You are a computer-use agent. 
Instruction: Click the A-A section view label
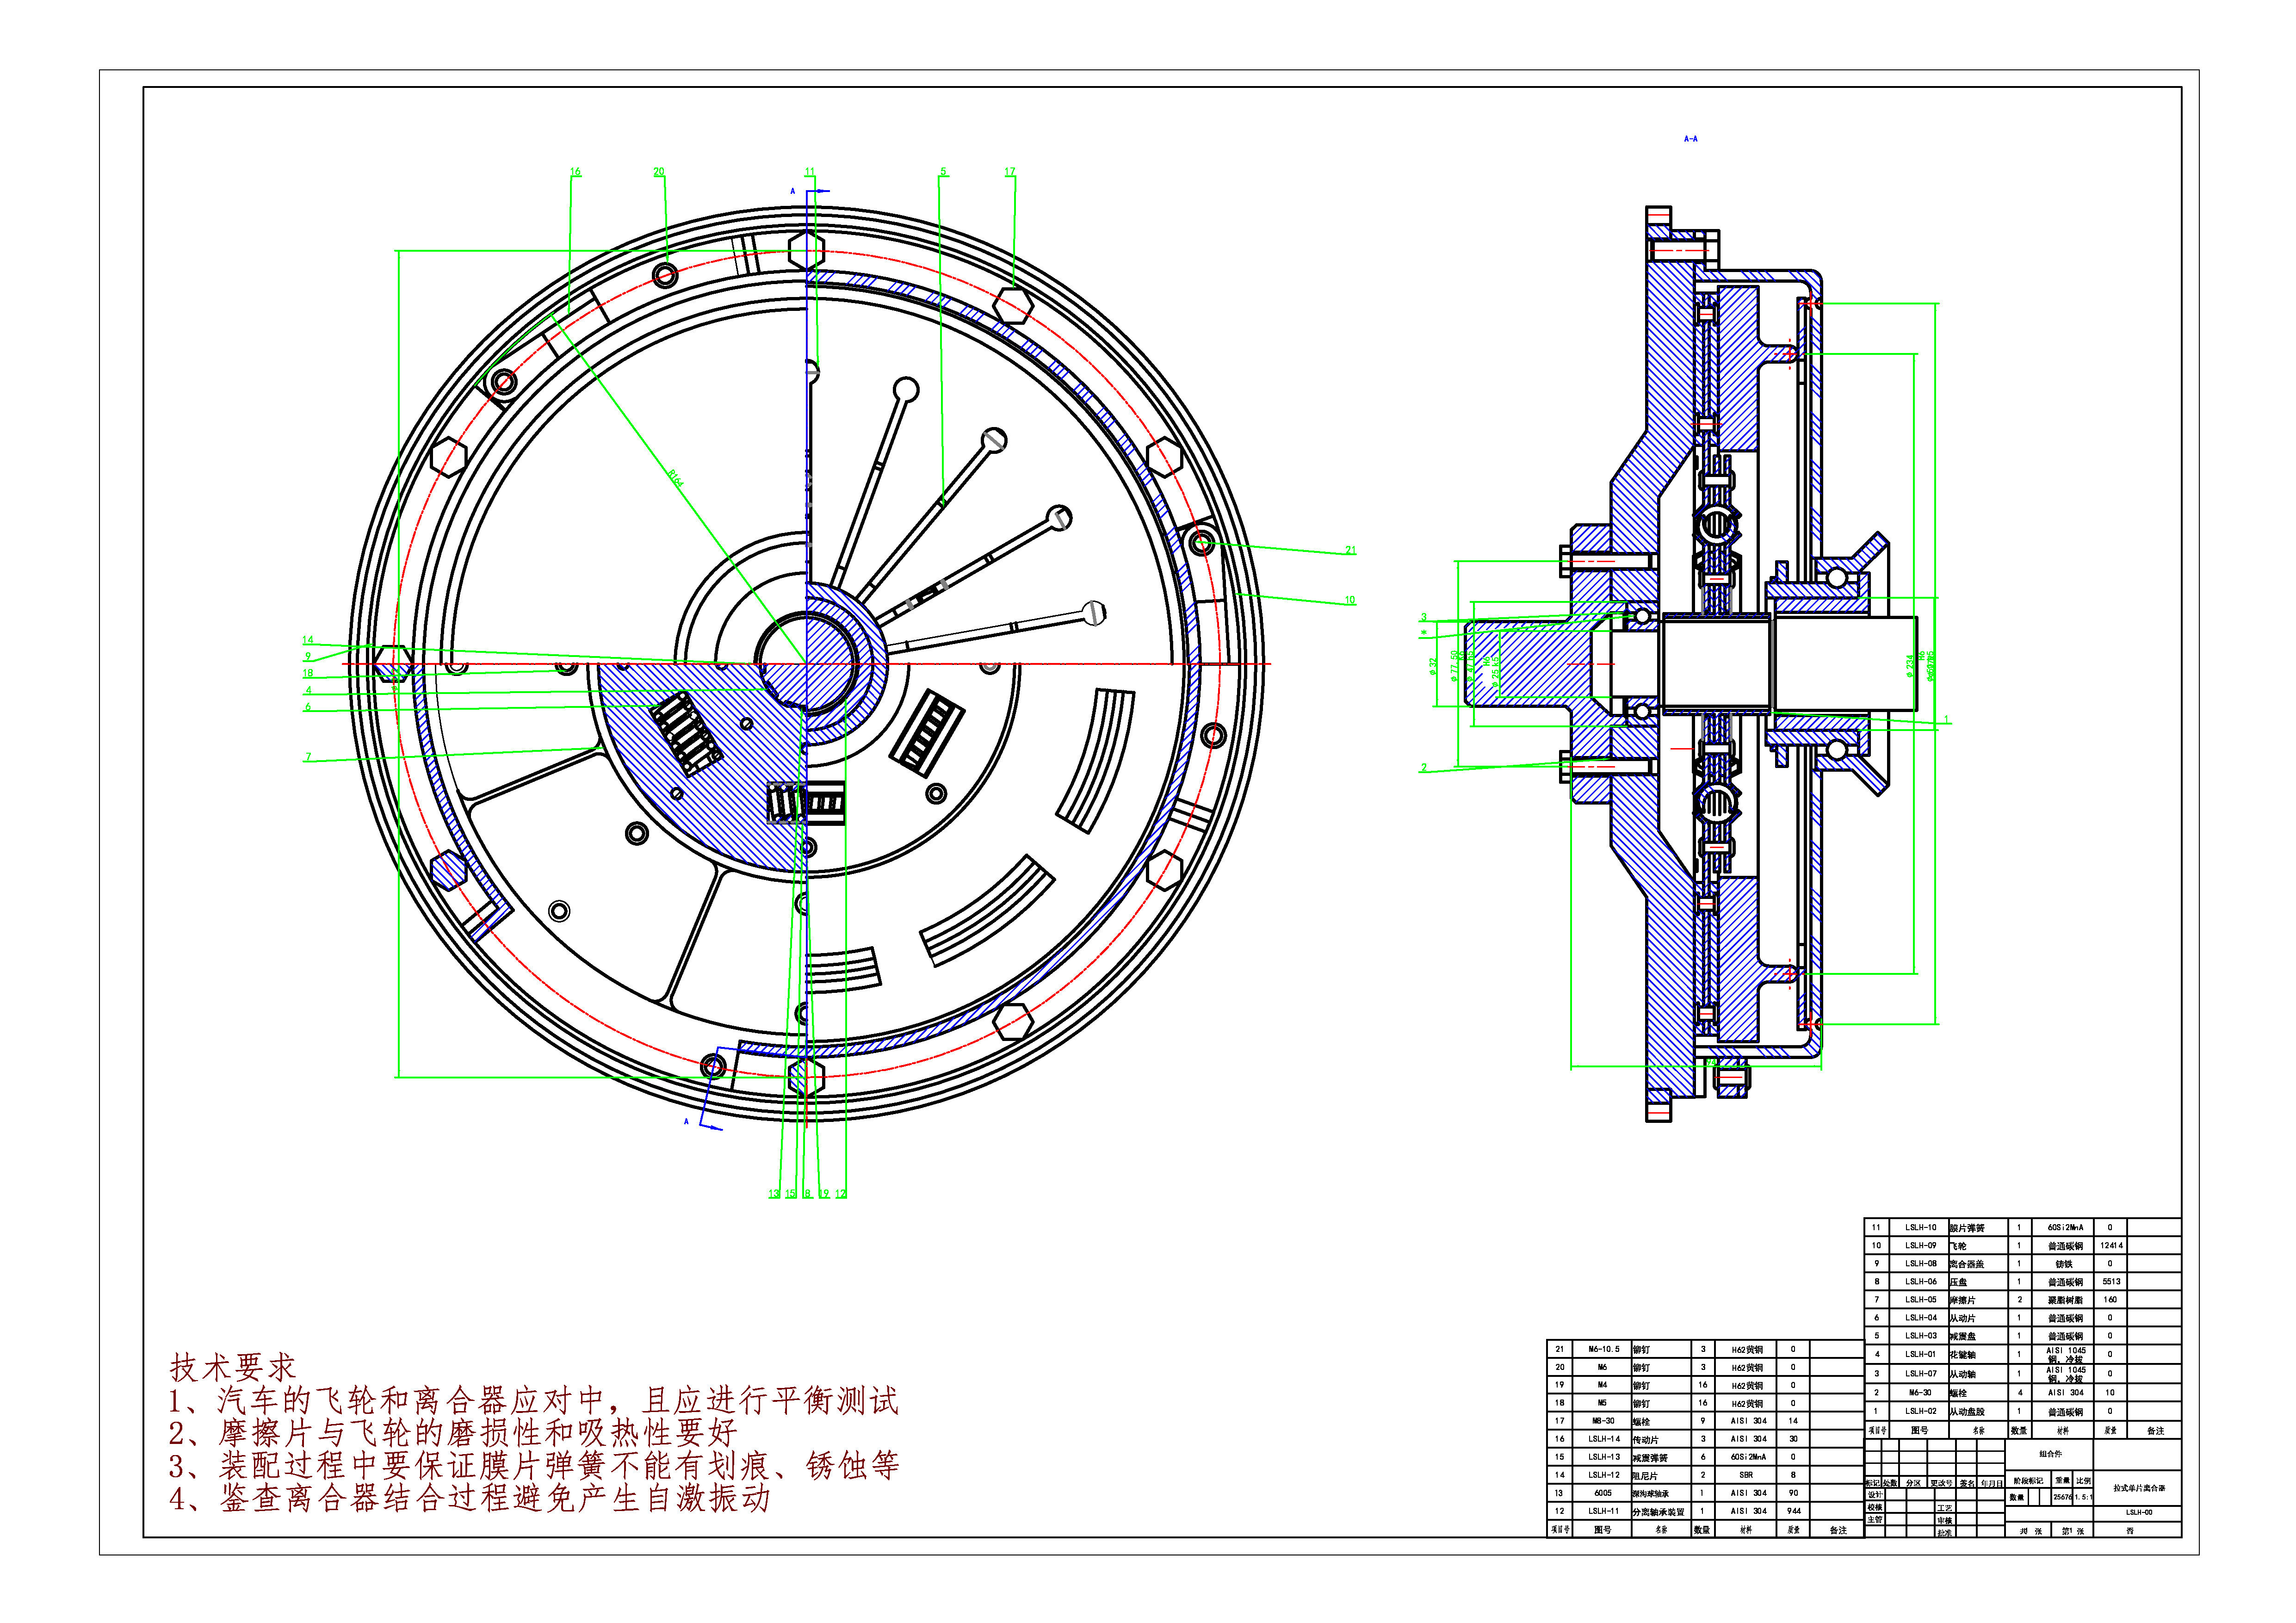[1690, 139]
